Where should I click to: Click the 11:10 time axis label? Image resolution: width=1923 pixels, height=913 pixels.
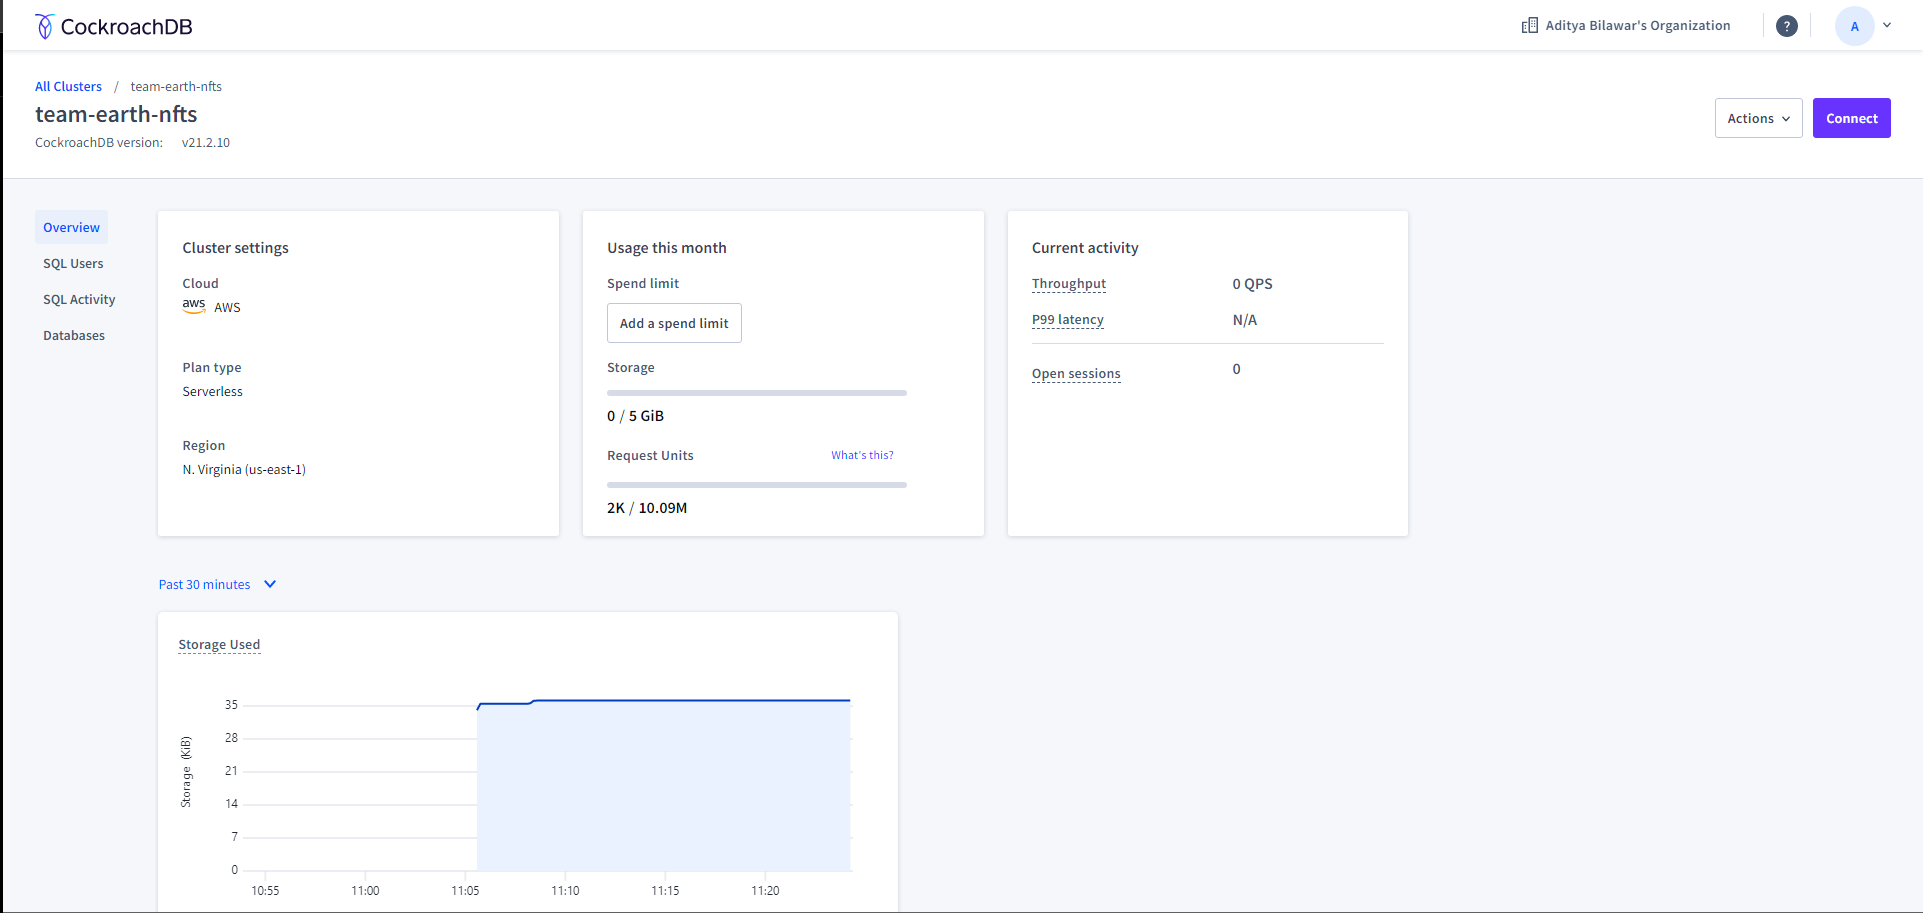coord(565,891)
